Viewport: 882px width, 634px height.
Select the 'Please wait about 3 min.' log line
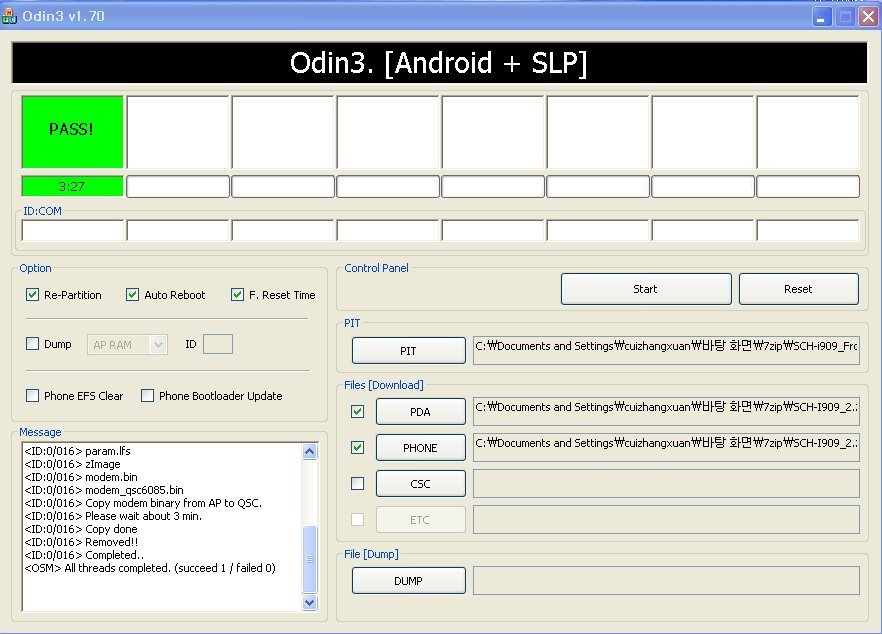click(x=113, y=516)
